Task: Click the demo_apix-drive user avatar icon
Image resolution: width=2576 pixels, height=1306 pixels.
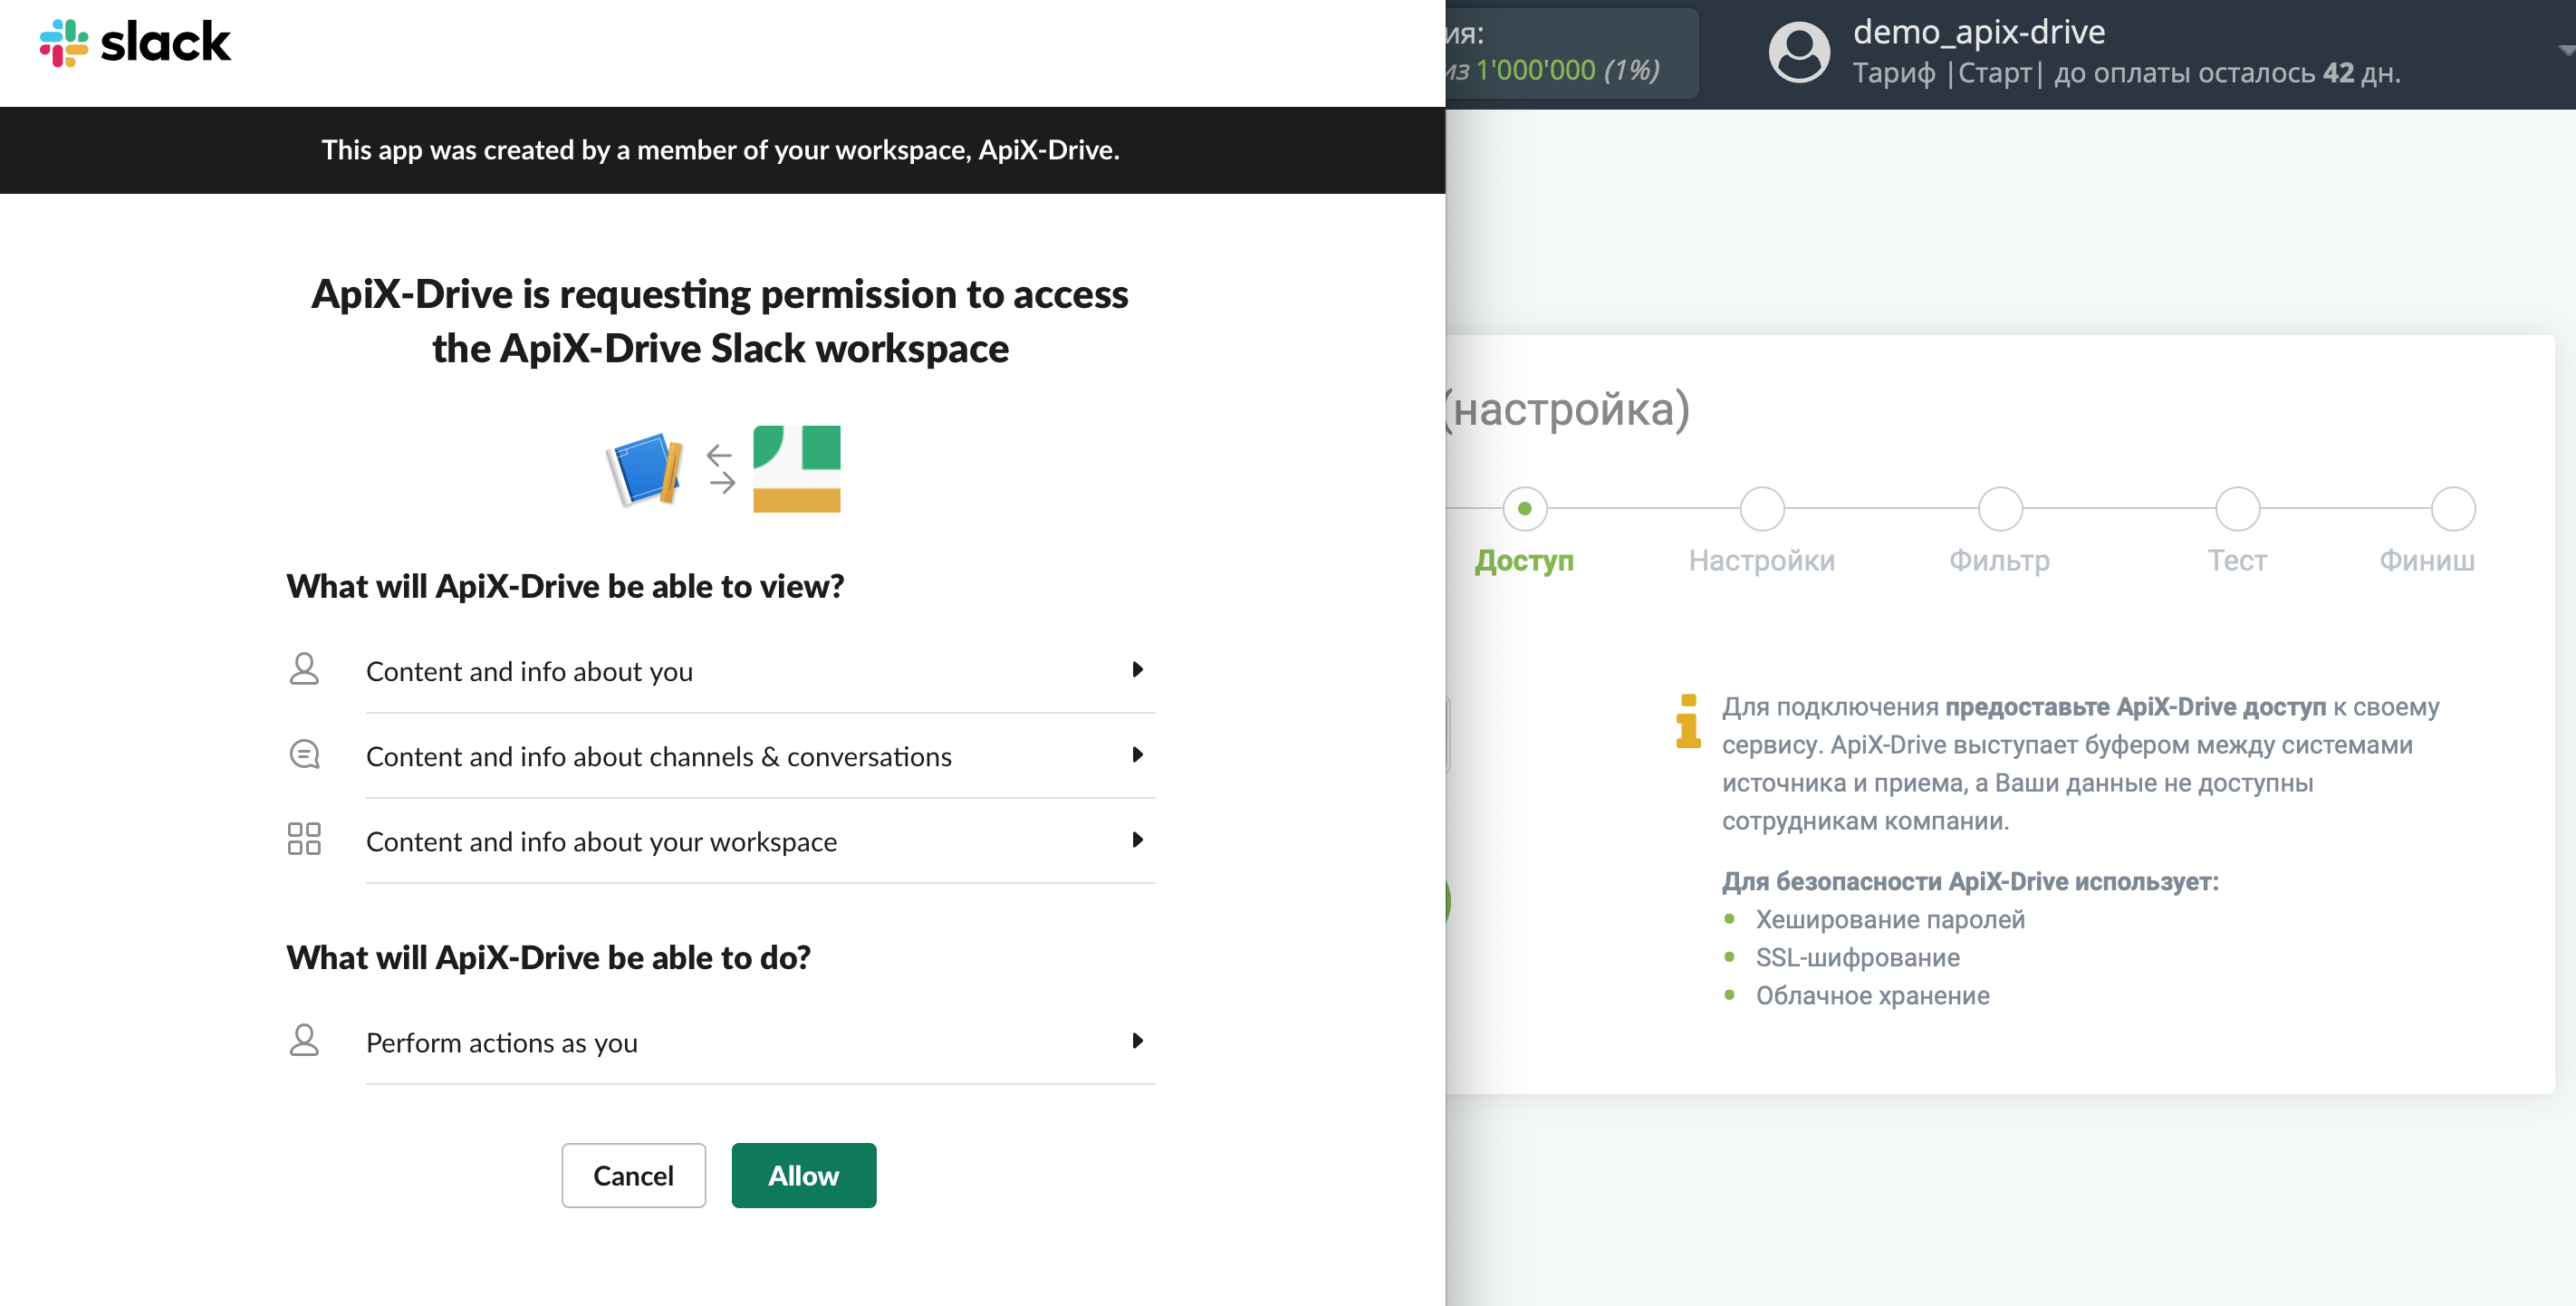Action: [x=1799, y=52]
